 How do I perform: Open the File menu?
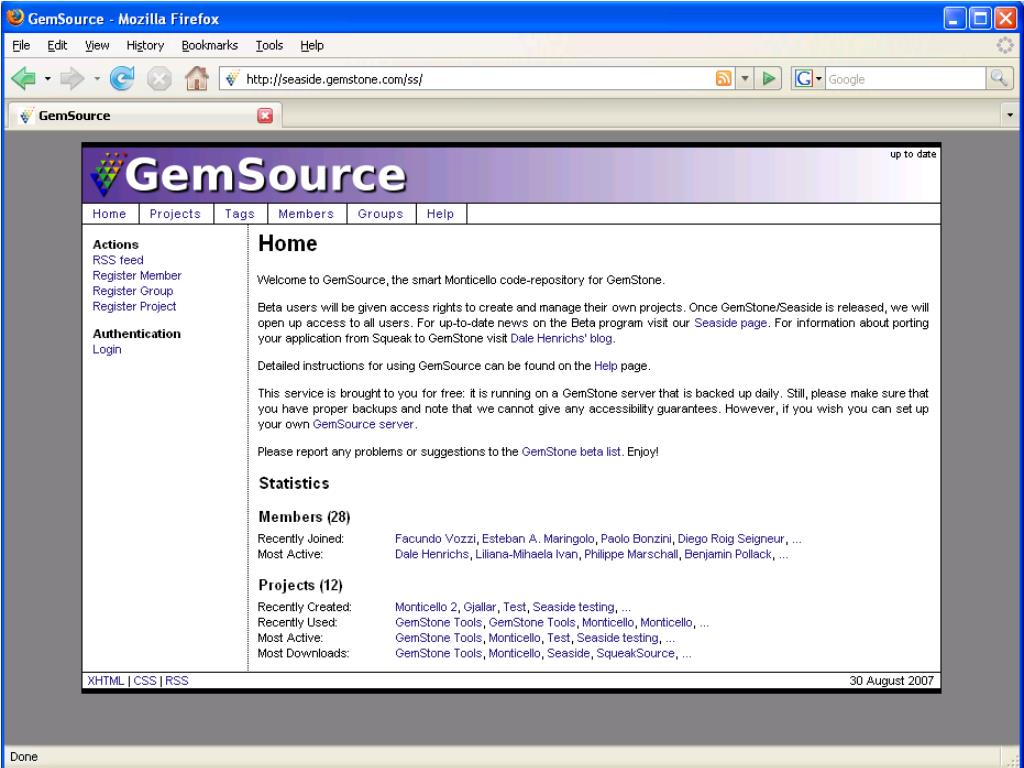click(x=21, y=45)
